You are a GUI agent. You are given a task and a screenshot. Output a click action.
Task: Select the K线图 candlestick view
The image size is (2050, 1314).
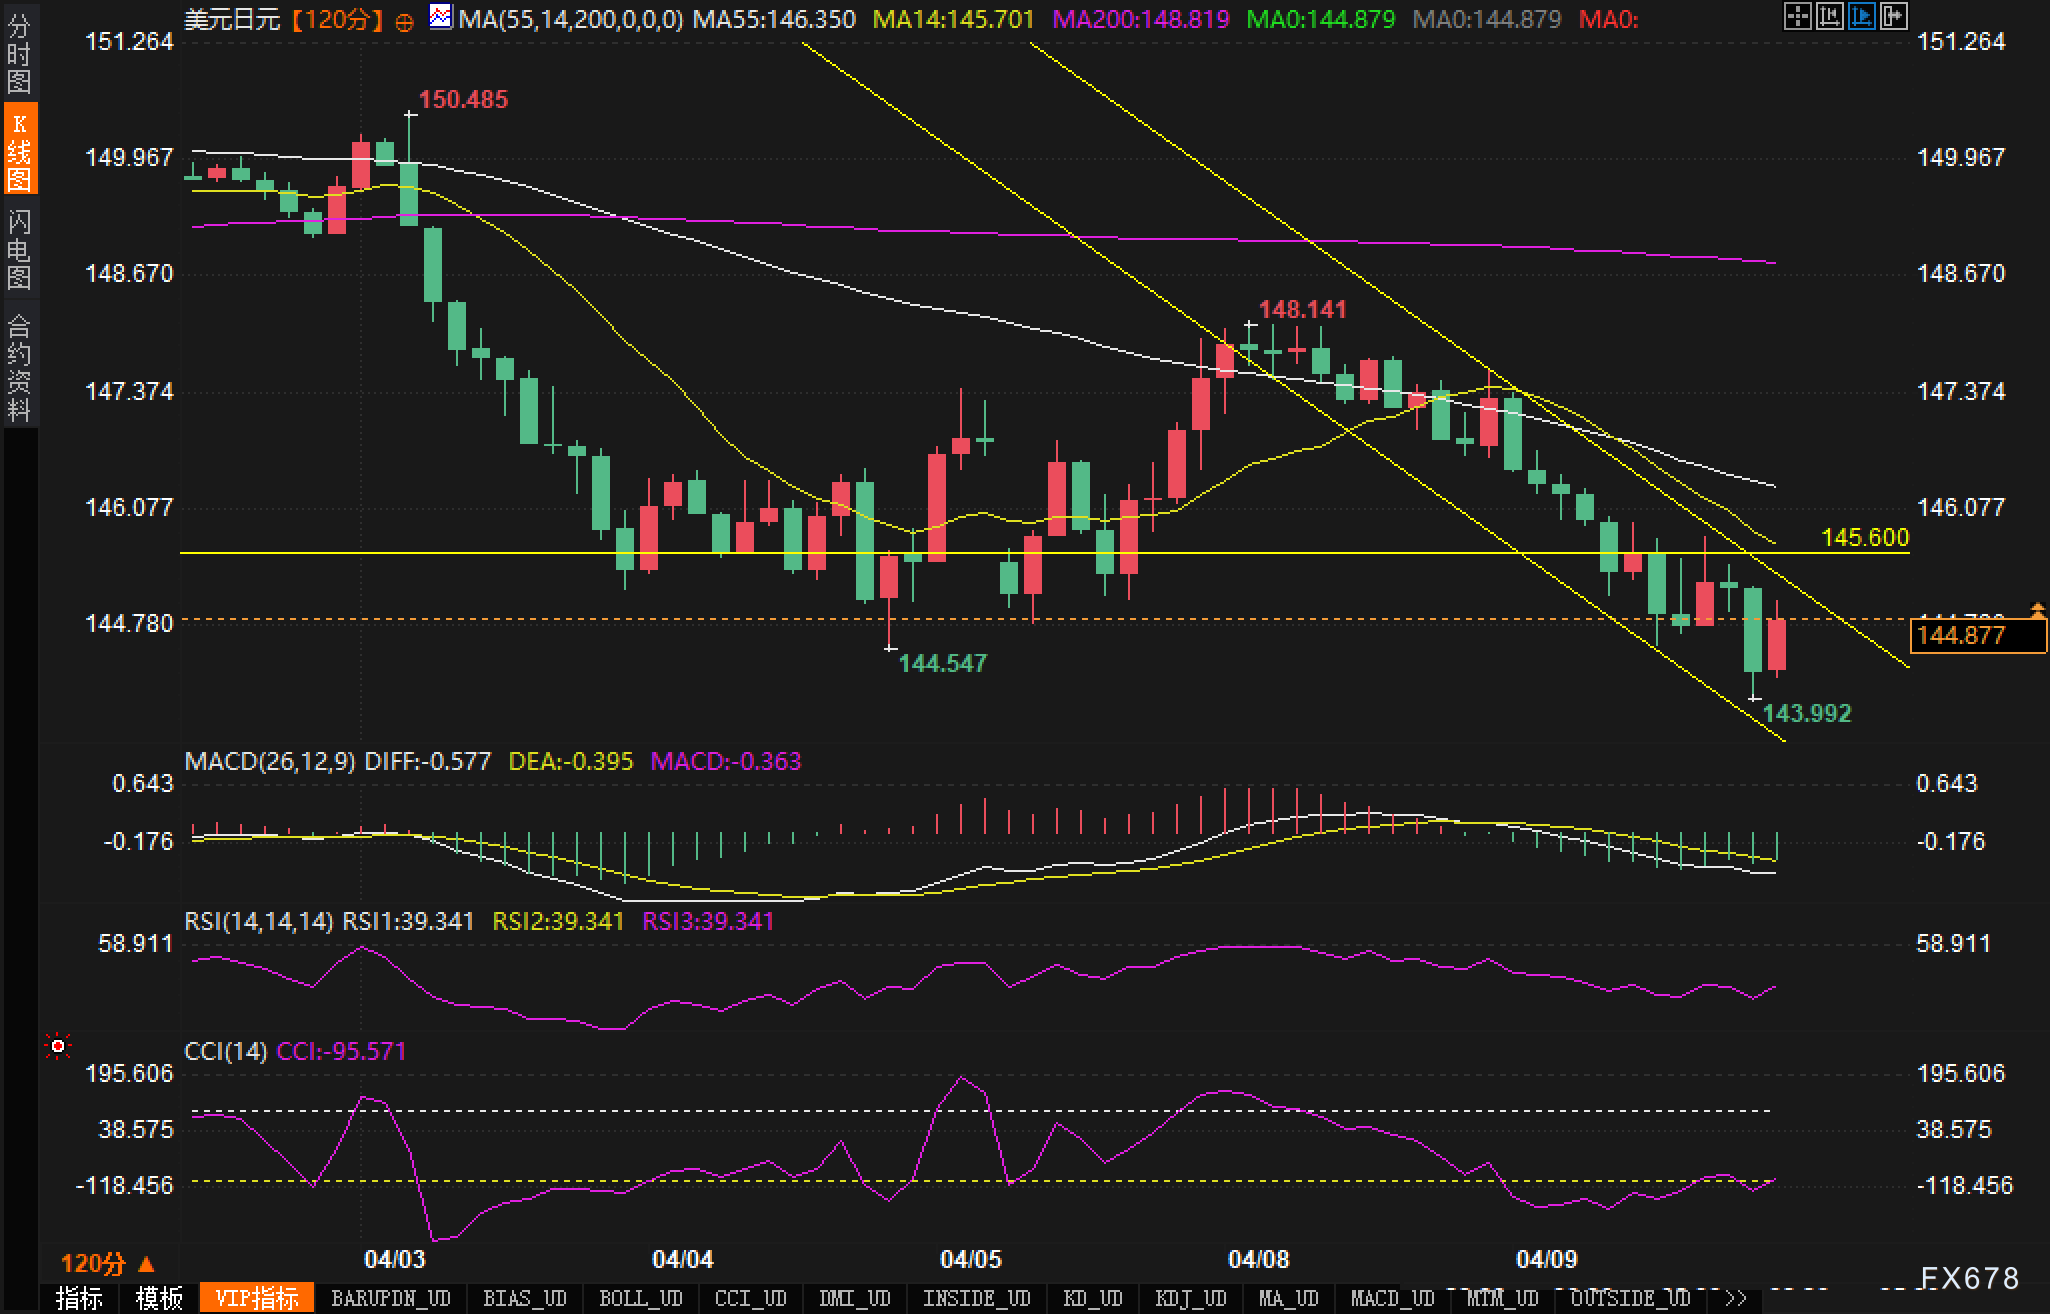19,150
